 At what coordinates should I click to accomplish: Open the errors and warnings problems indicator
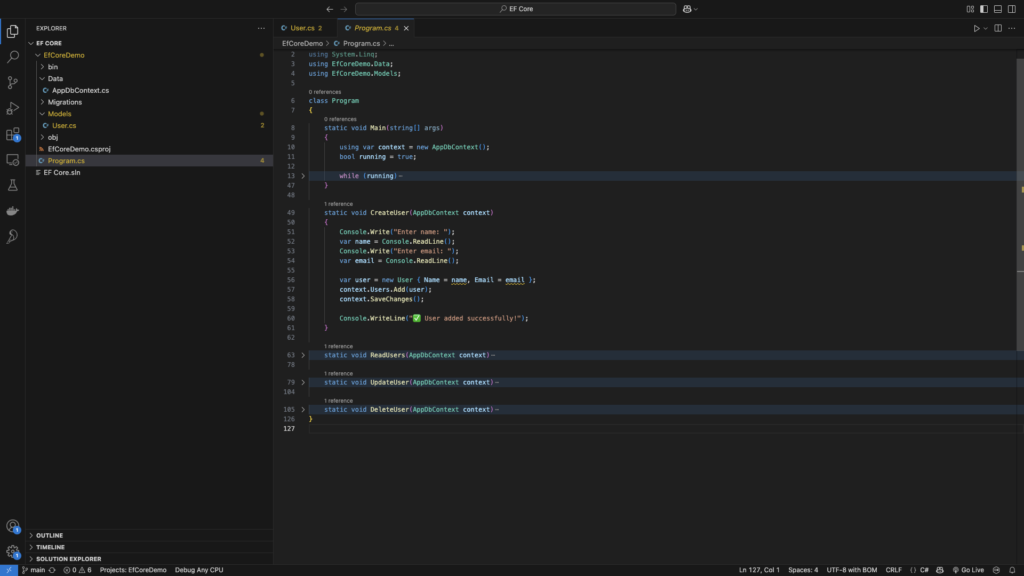coord(78,570)
